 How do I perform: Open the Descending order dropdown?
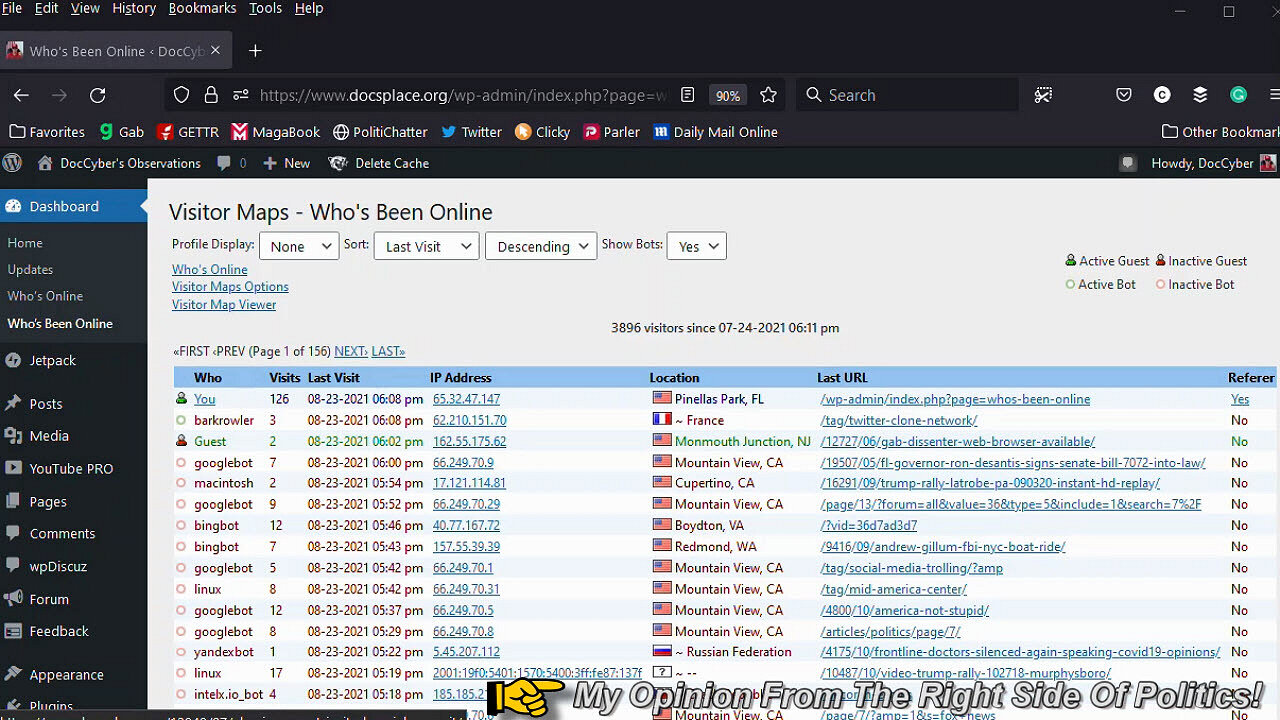tap(541, 246)
